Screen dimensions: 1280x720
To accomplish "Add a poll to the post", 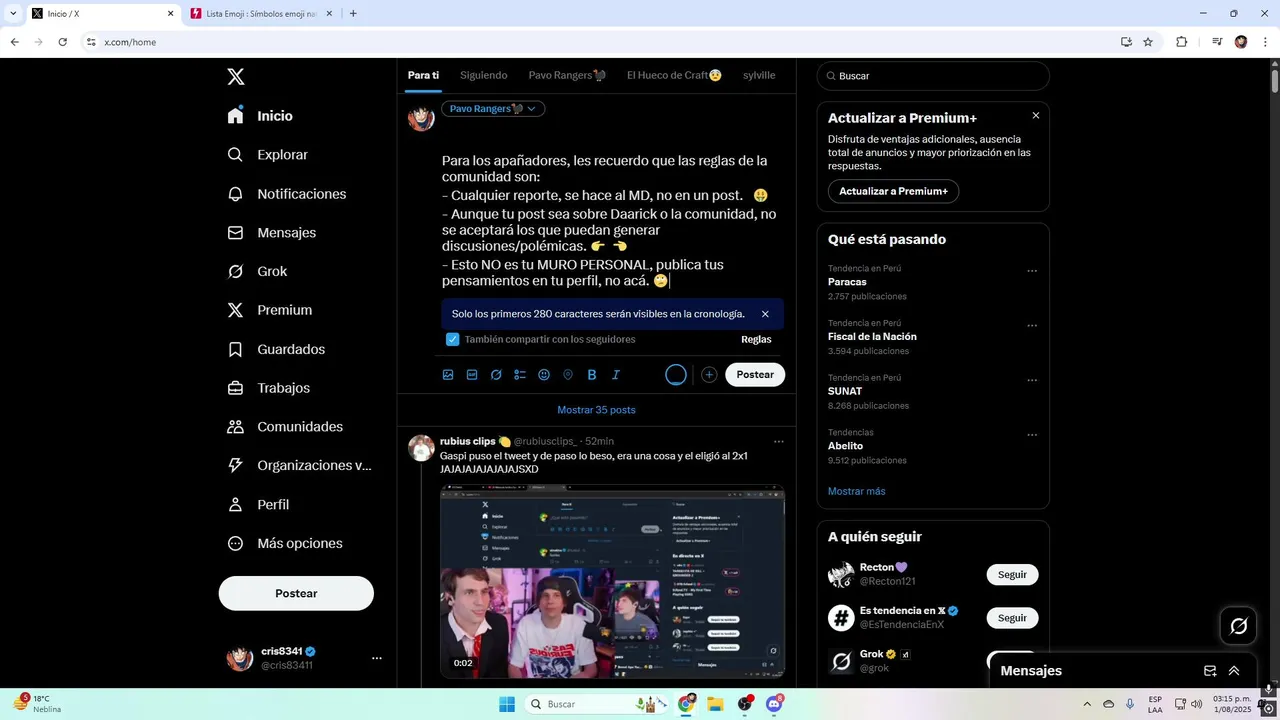I will click(520, 375).
